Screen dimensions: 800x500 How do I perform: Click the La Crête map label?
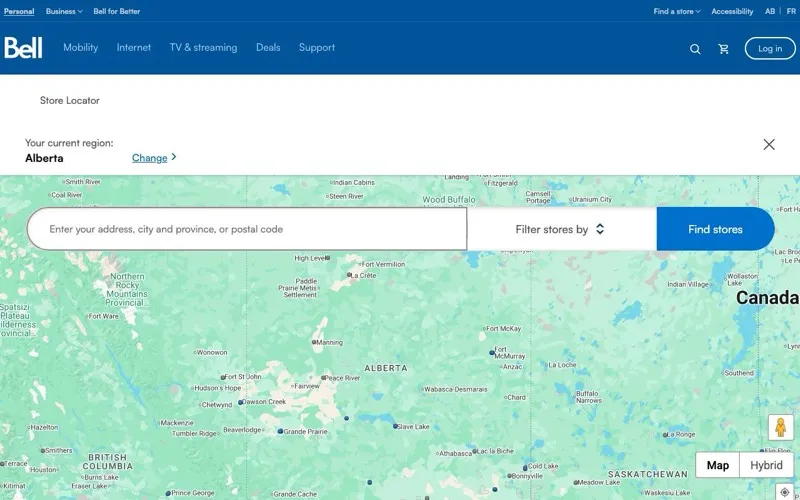coord(364,276)
